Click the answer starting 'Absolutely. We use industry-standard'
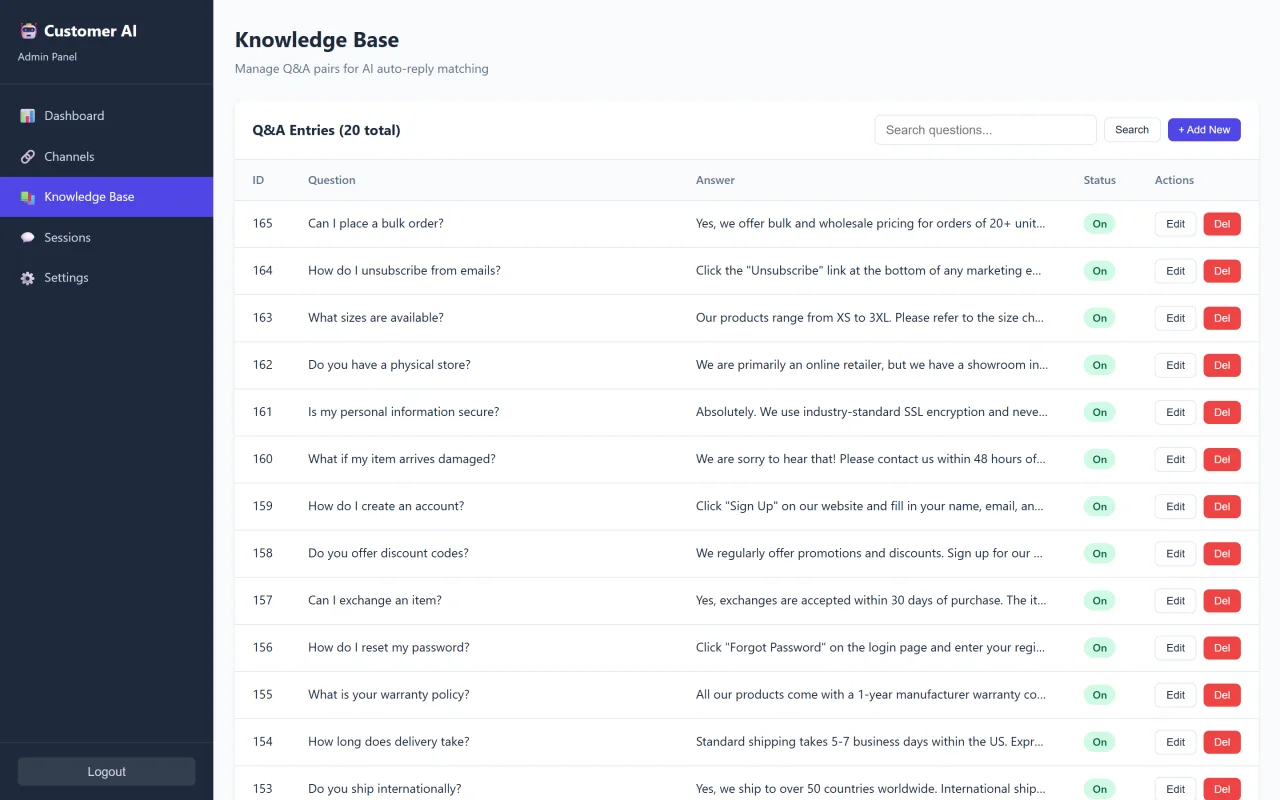Viewport: 1280px width, 800px height. pyautogui.click(x=872, y=412)
